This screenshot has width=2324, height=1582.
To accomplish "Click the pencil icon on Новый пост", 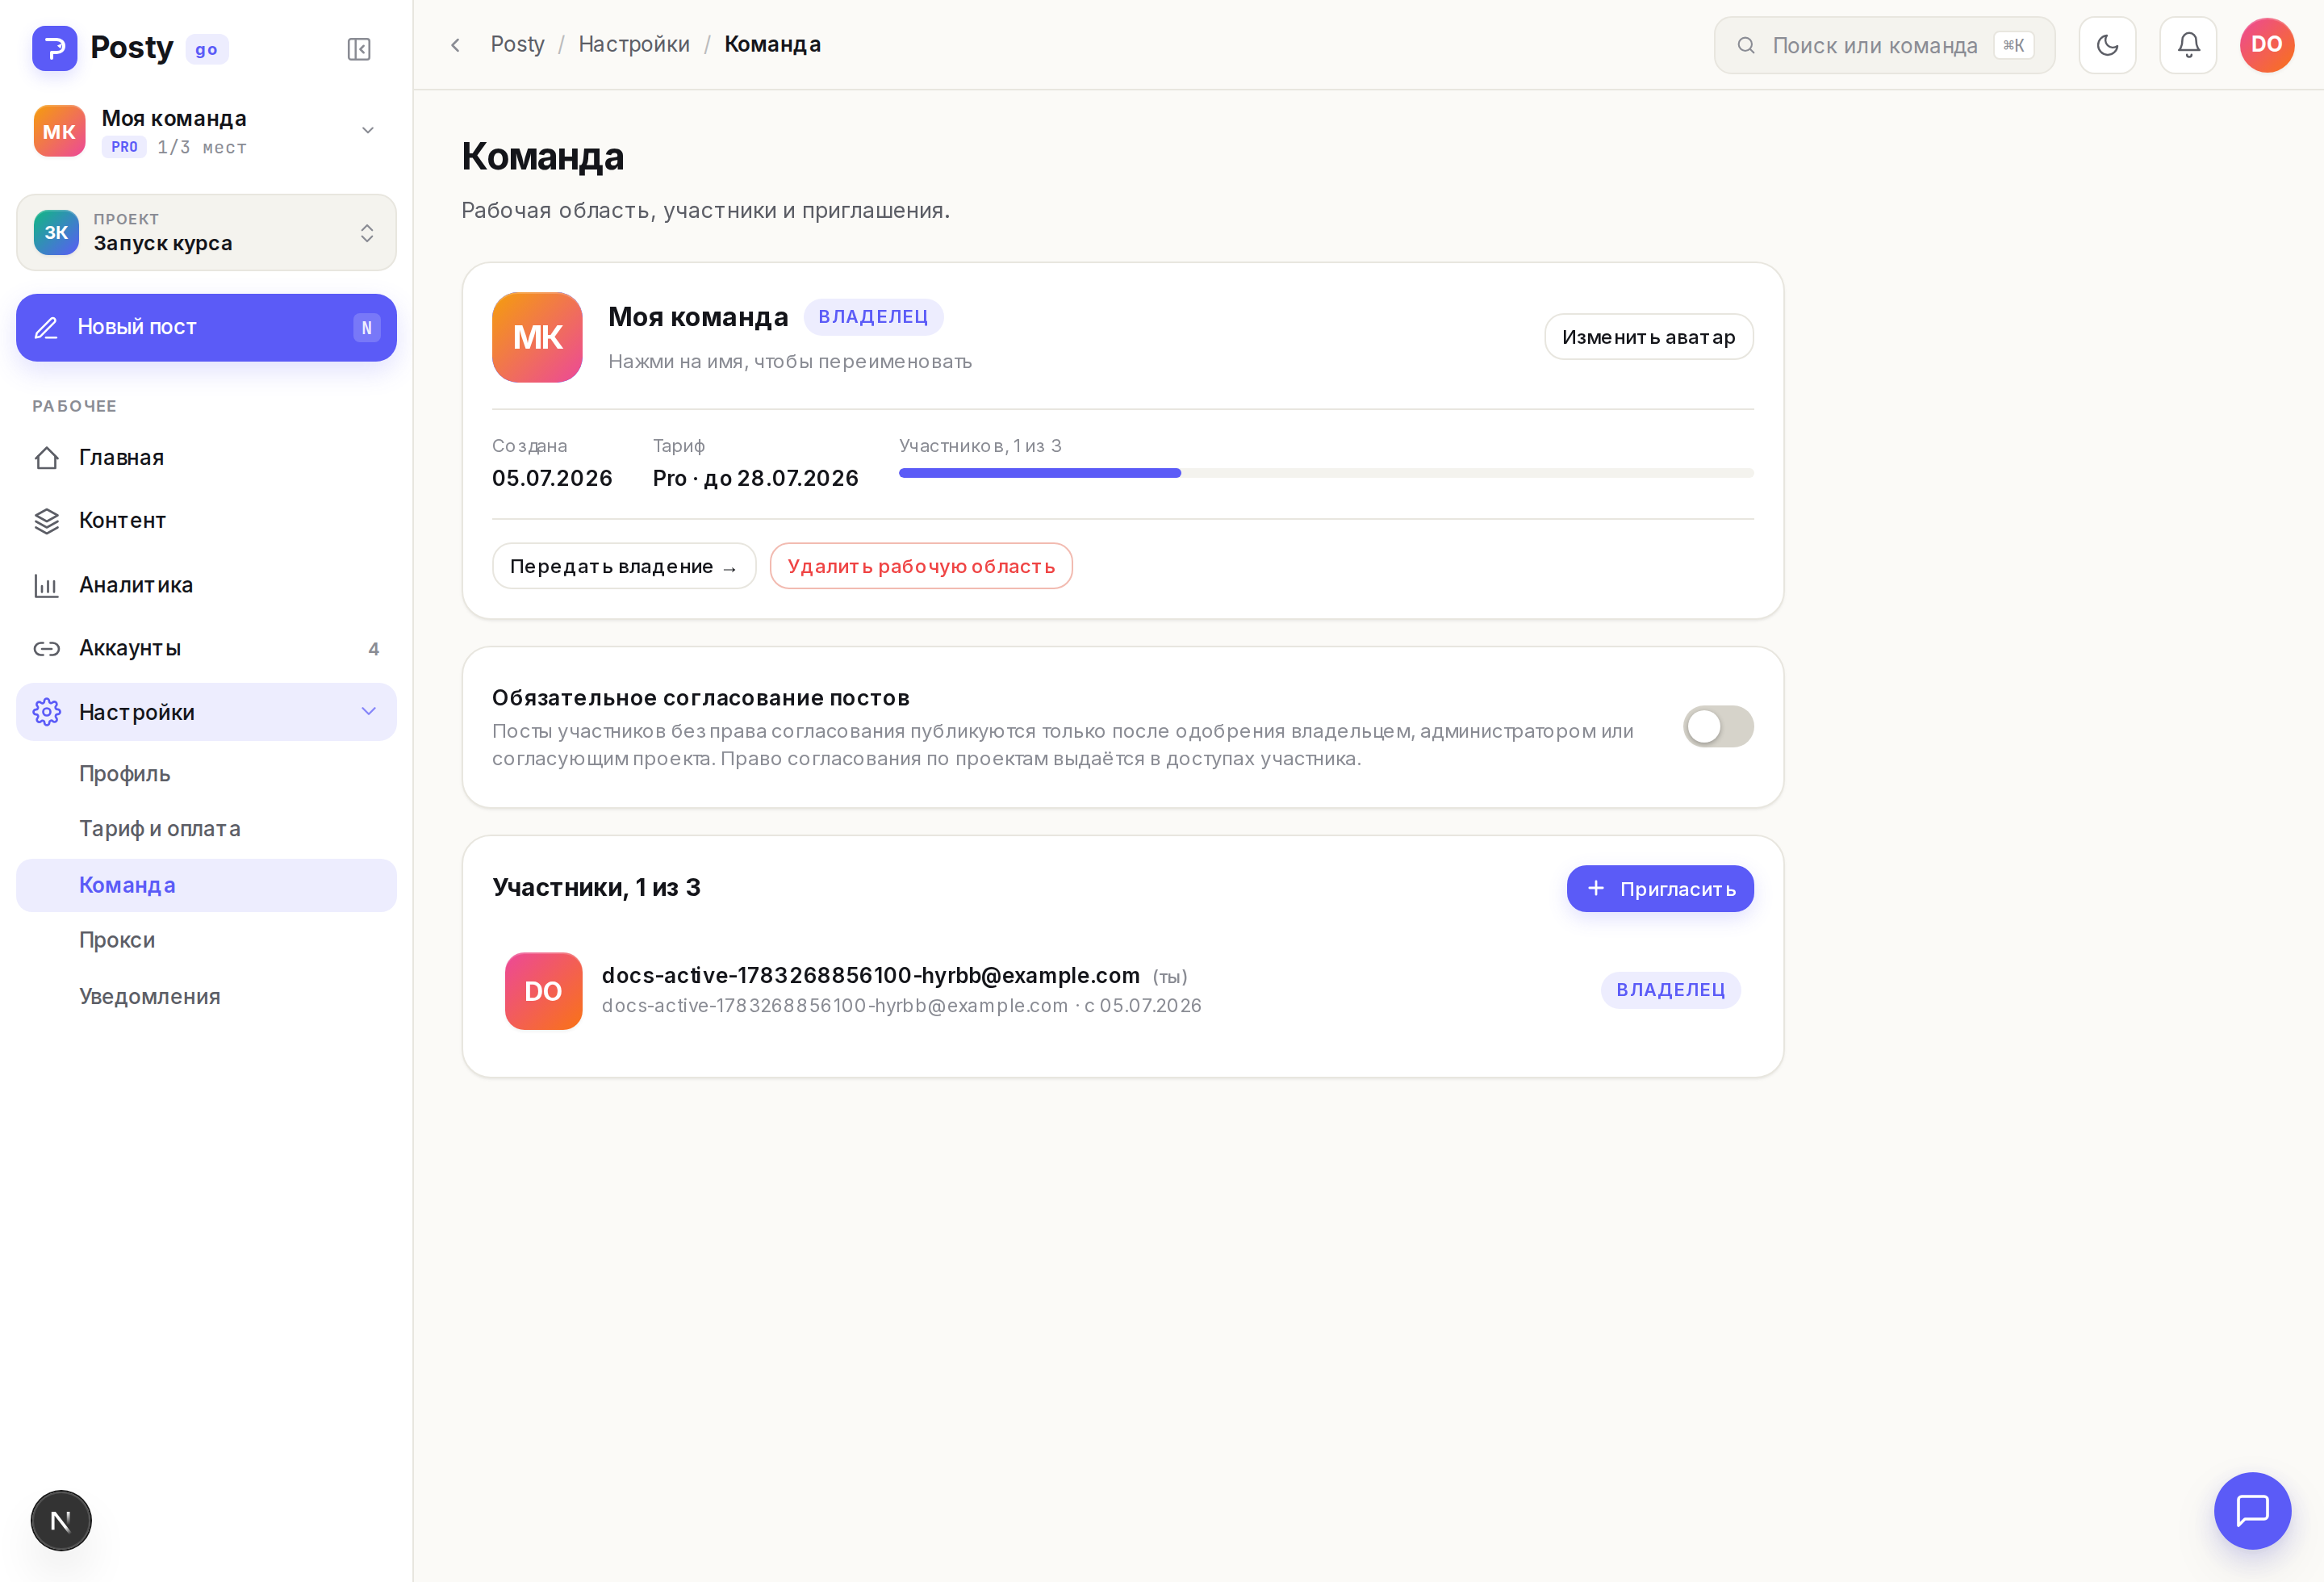I will [46, 327].
